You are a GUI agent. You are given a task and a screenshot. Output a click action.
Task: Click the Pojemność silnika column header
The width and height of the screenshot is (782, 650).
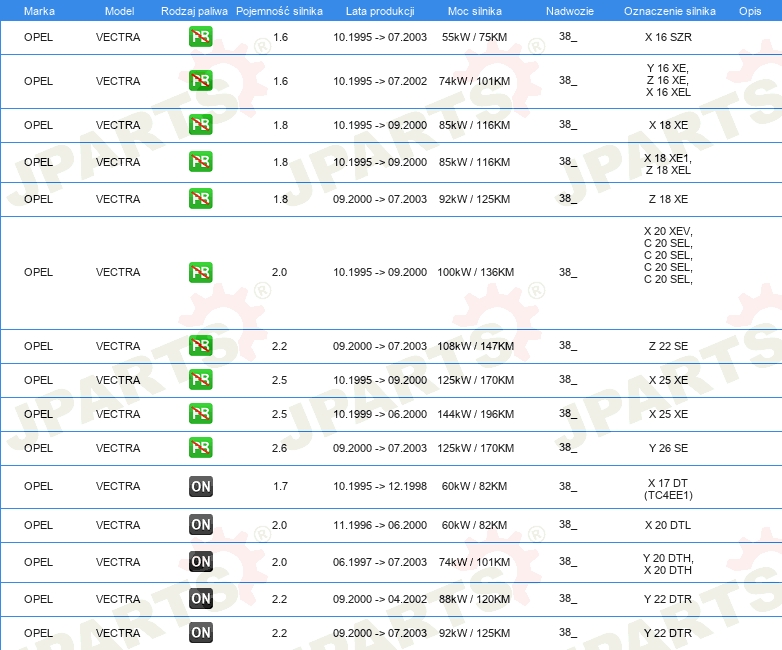pyautogui.click(x=279, y=11)
